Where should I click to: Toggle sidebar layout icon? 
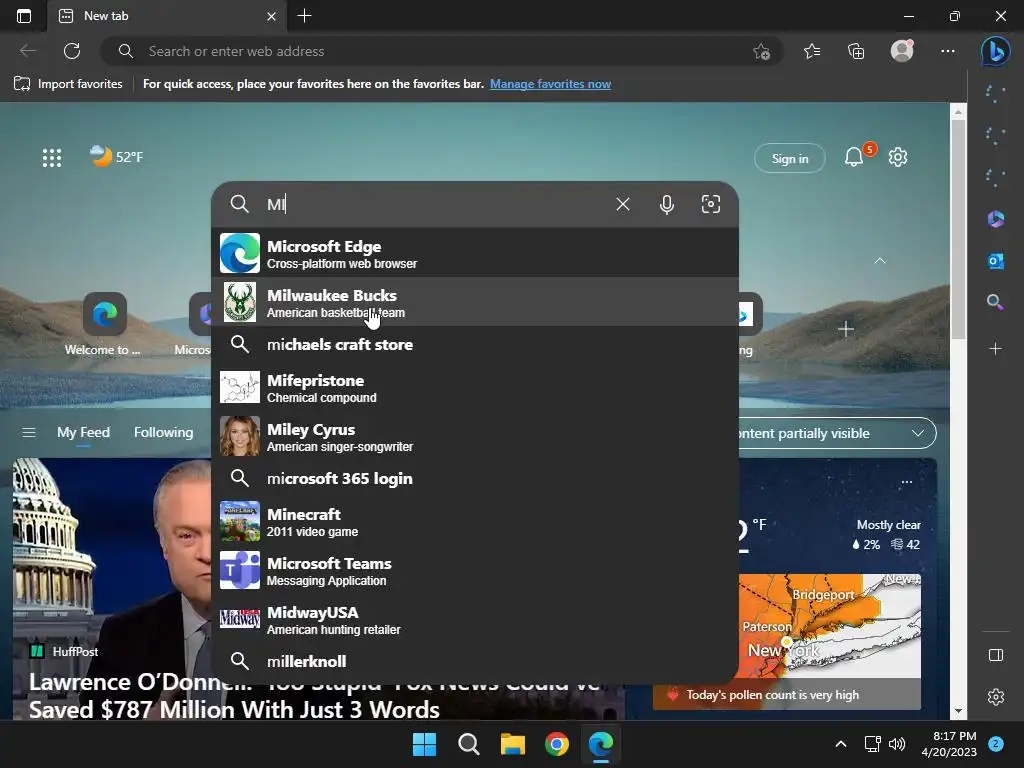pos(995,655)
